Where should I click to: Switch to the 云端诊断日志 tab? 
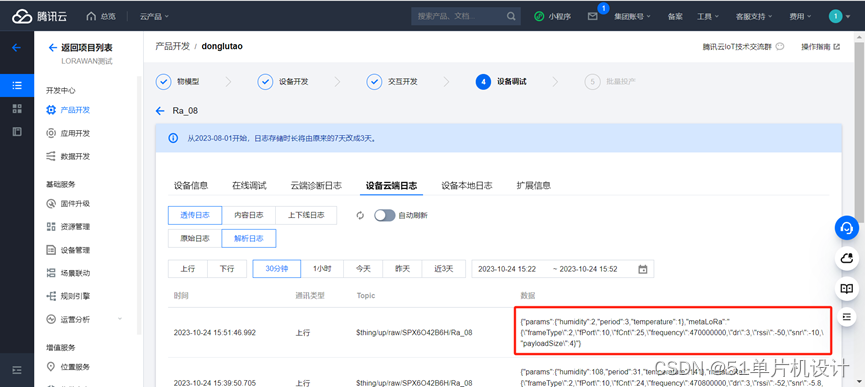(x=316, y=185)
